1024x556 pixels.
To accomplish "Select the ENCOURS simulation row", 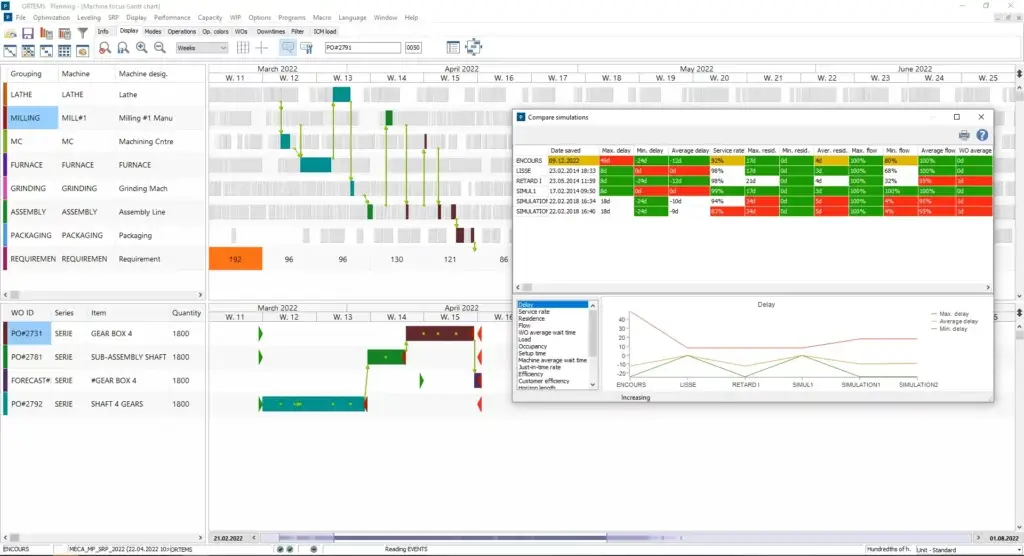I will pyautogui.click(x=530, y=160).
